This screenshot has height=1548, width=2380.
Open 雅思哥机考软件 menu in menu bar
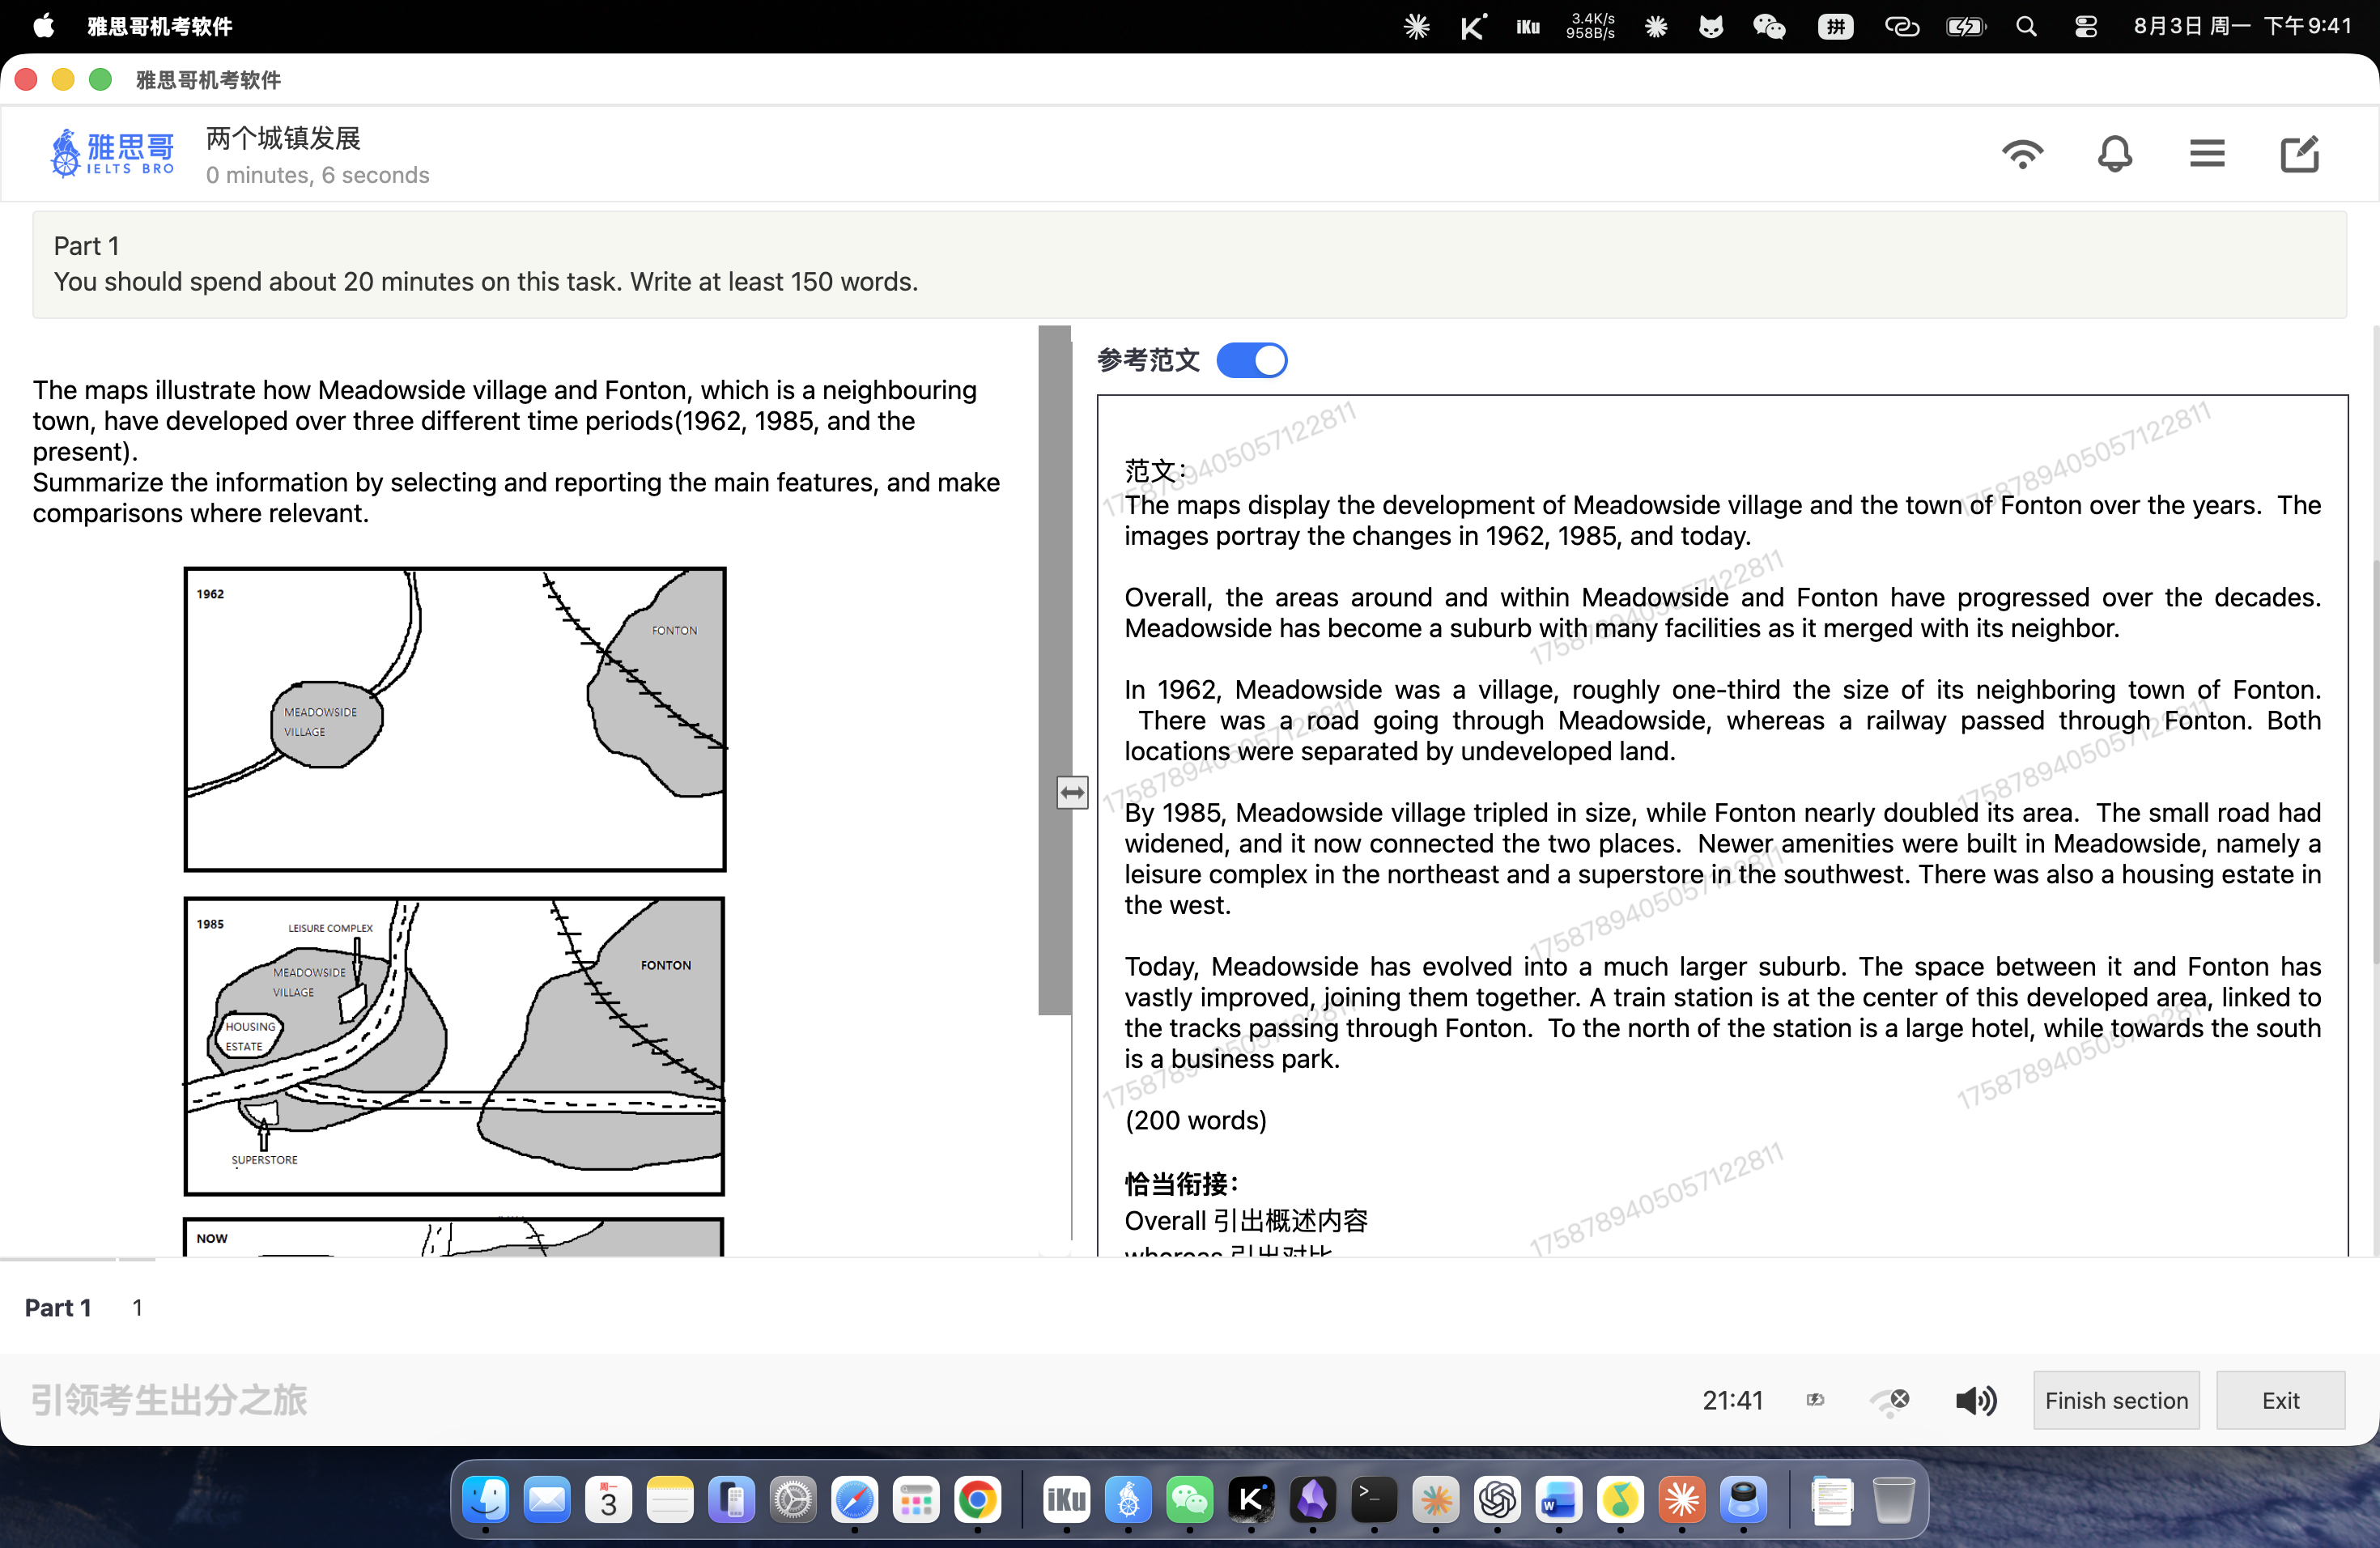tap(160, 26)
